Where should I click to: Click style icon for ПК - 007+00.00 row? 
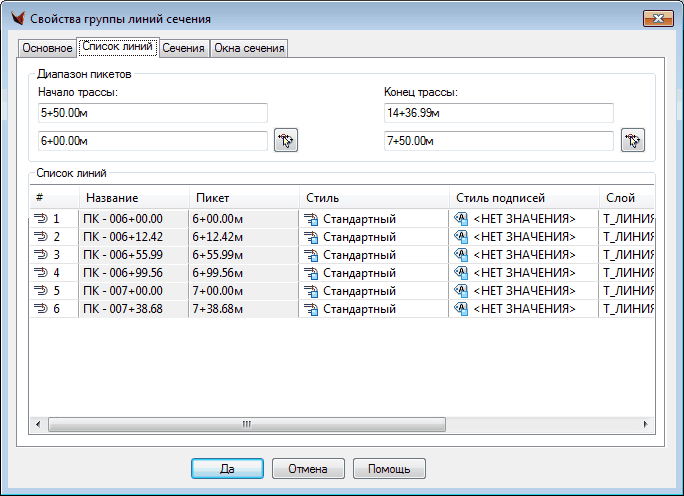[x=311, y=291]
